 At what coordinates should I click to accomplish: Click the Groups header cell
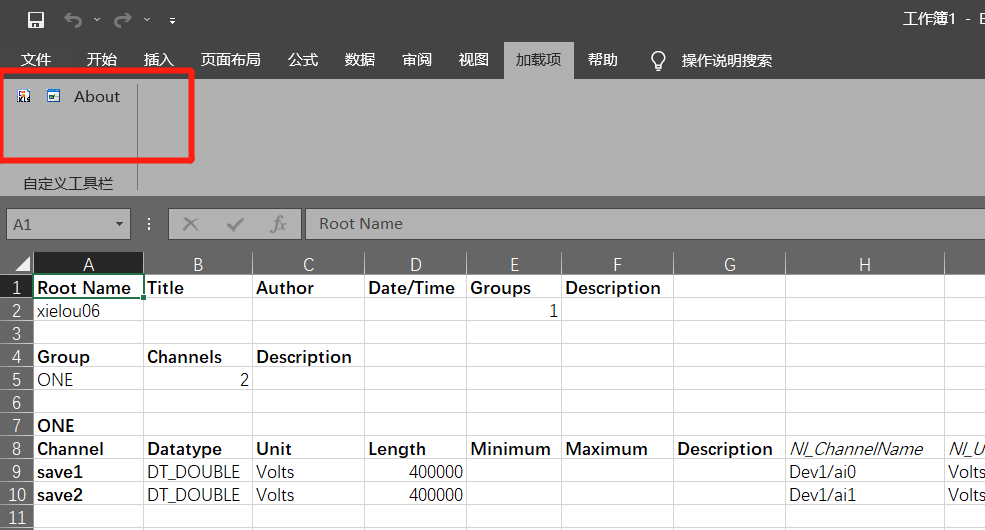[514, 288]
